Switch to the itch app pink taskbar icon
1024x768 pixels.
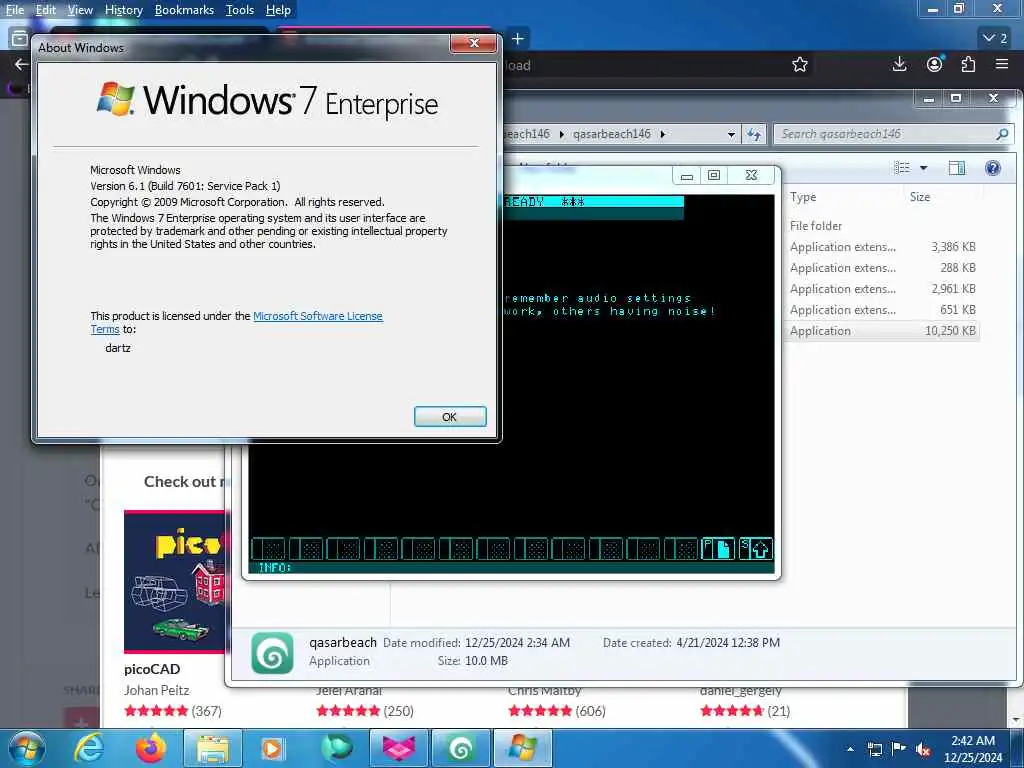(398, 748)
